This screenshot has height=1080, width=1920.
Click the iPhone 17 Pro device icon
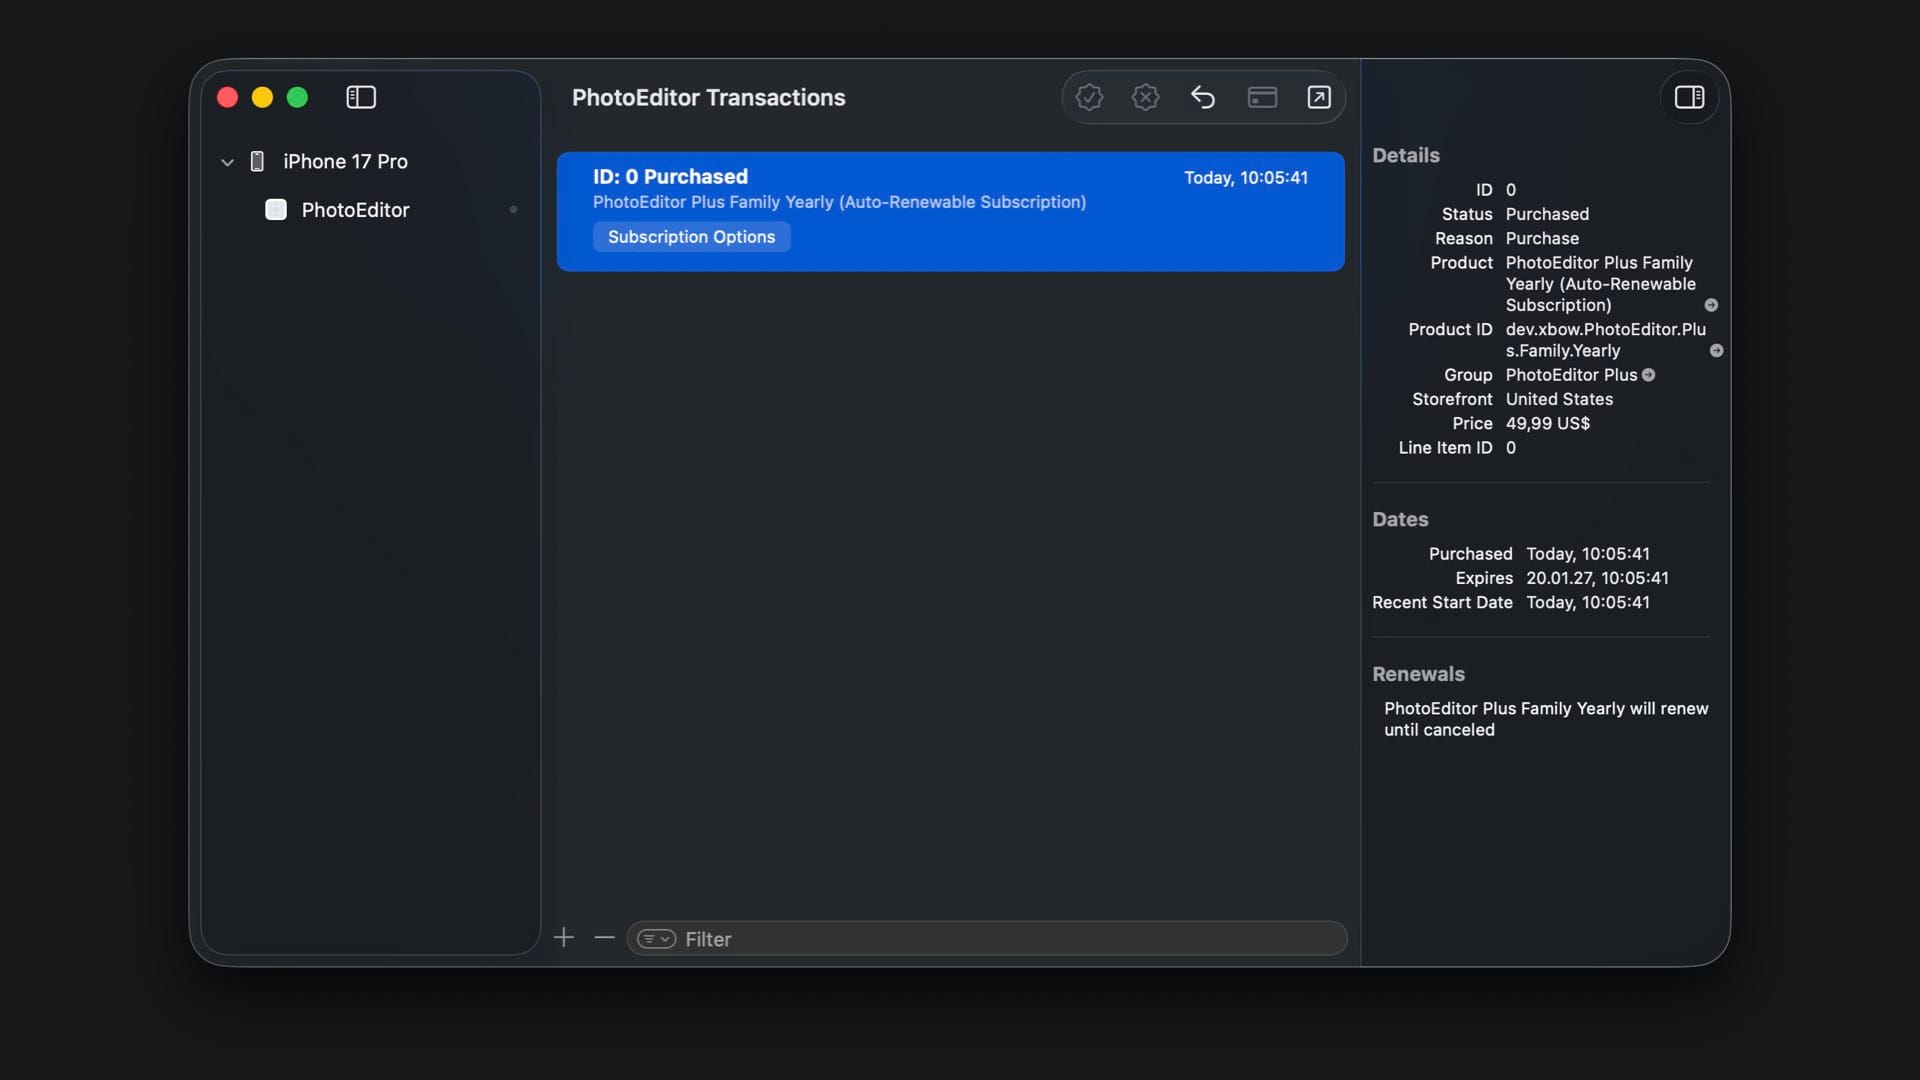point(257,162)
